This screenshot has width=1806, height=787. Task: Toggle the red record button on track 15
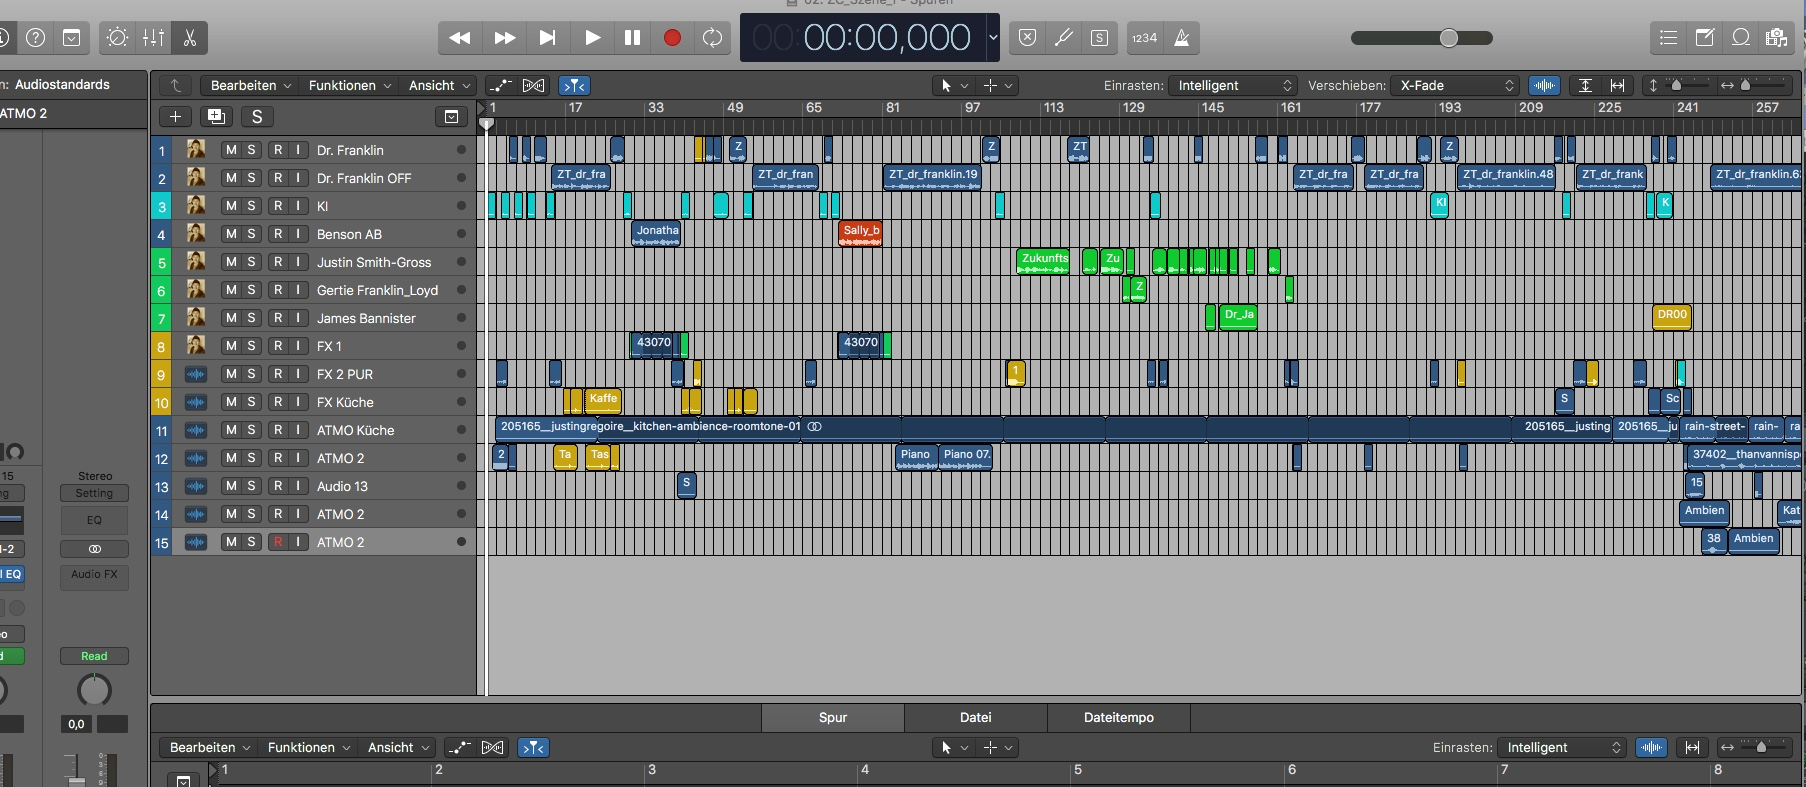point(278,542)
